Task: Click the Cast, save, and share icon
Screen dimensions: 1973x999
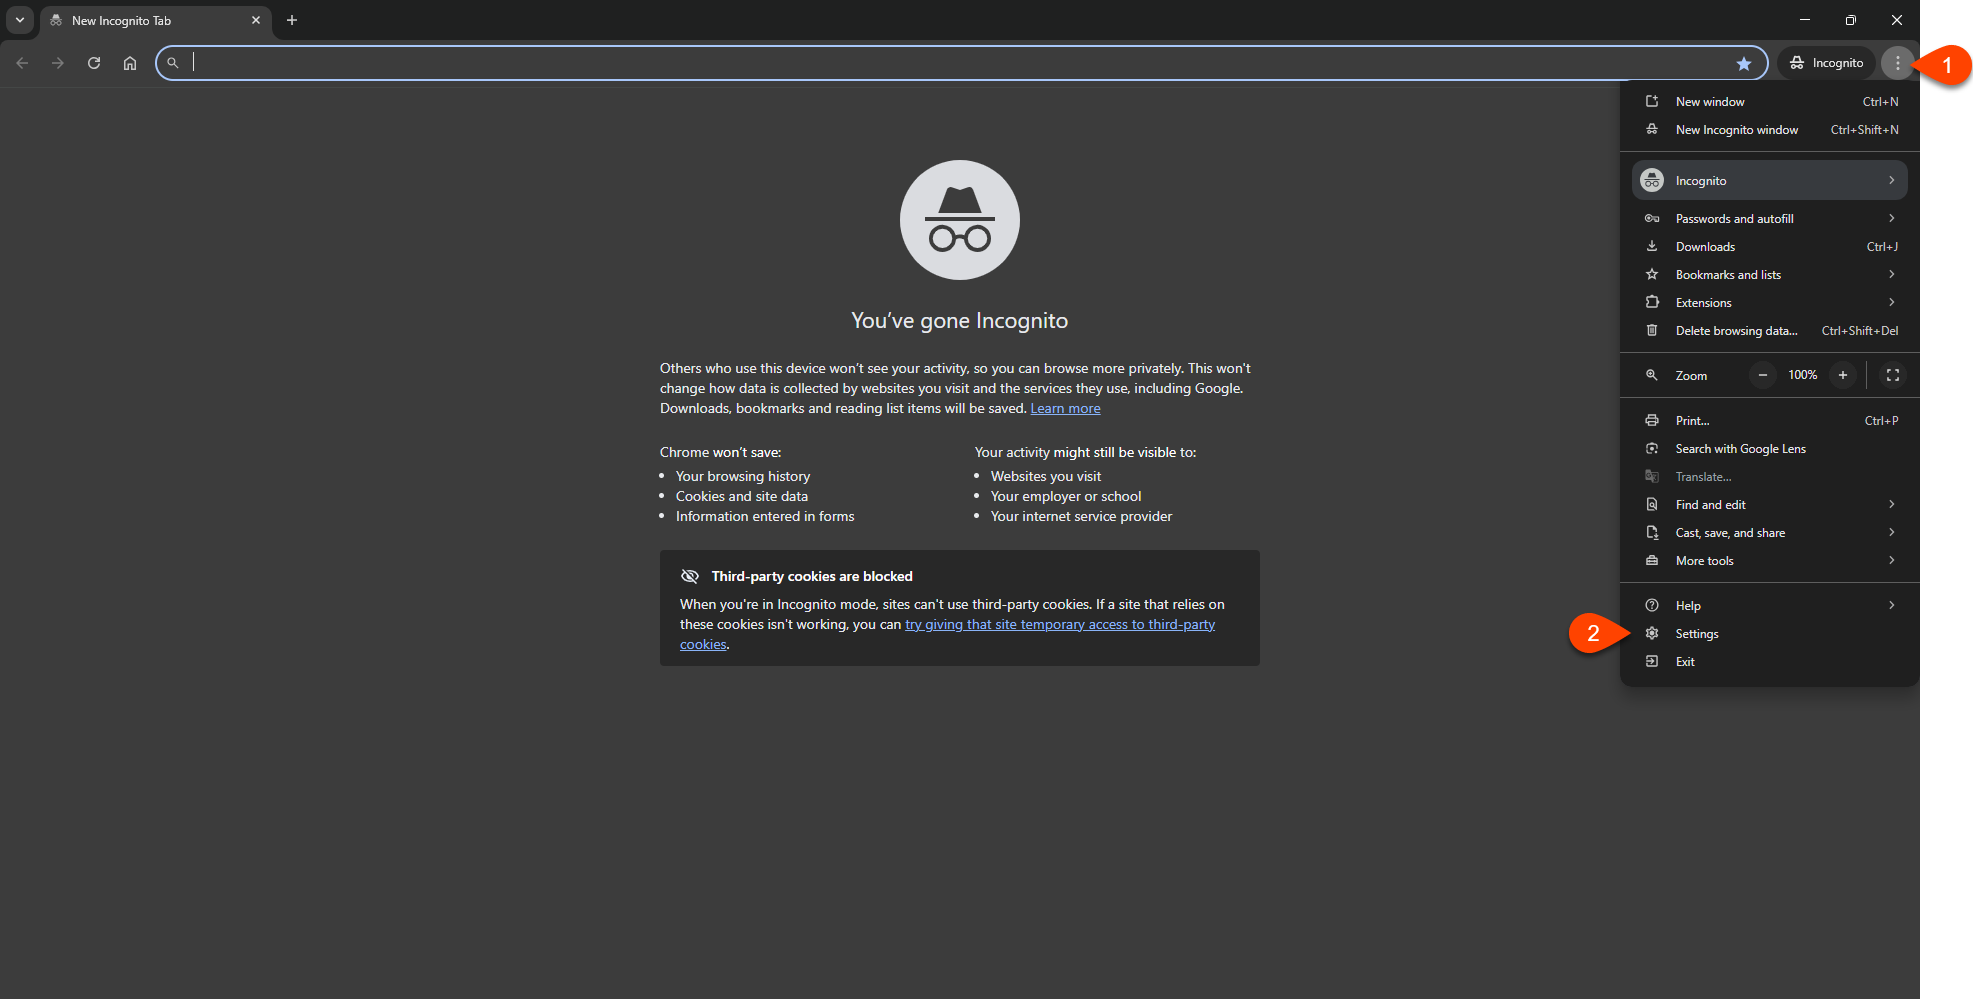Action: click(x=1652, y=533)
